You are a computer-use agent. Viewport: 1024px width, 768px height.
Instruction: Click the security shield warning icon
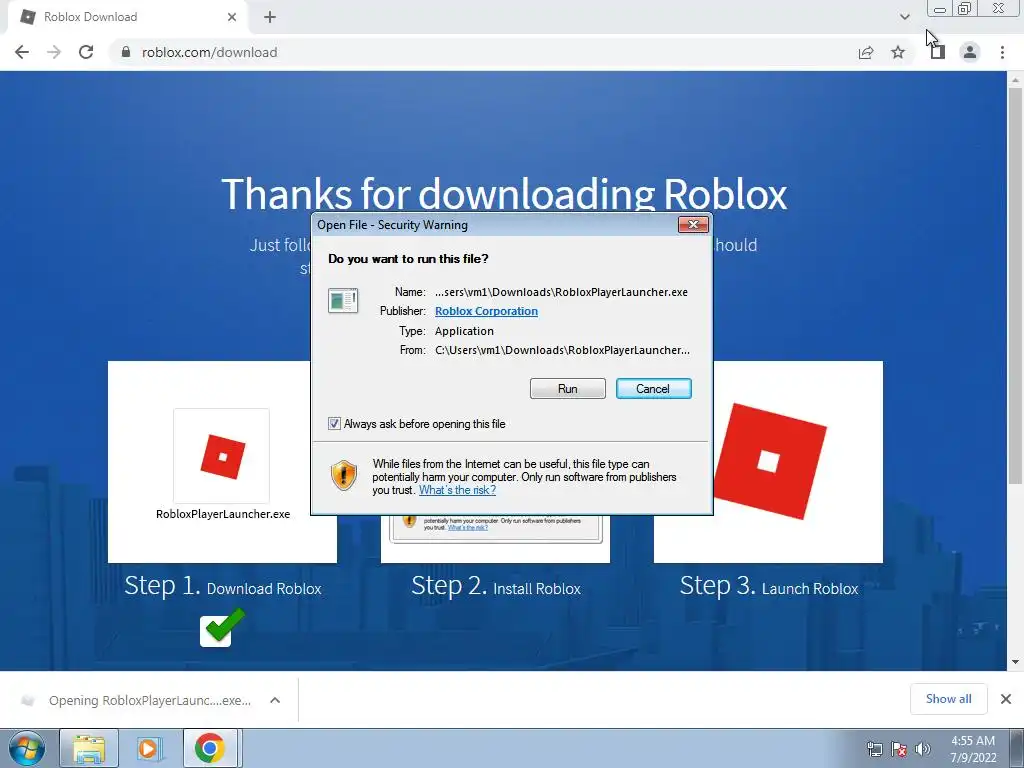344,475
